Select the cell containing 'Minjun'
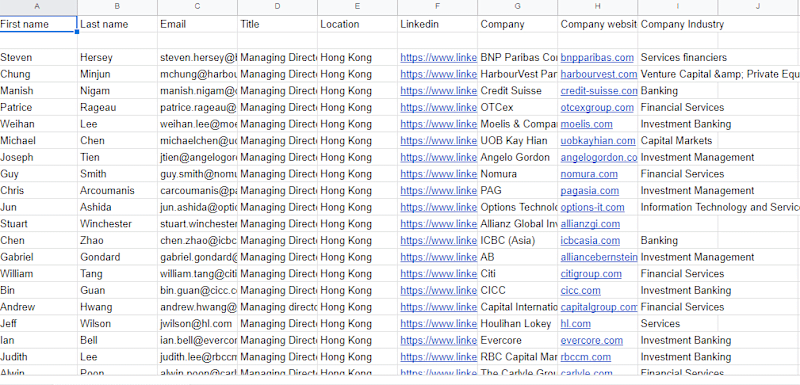Image resolution: width=800 pixels, height=385 pixels. coord(118,74)
